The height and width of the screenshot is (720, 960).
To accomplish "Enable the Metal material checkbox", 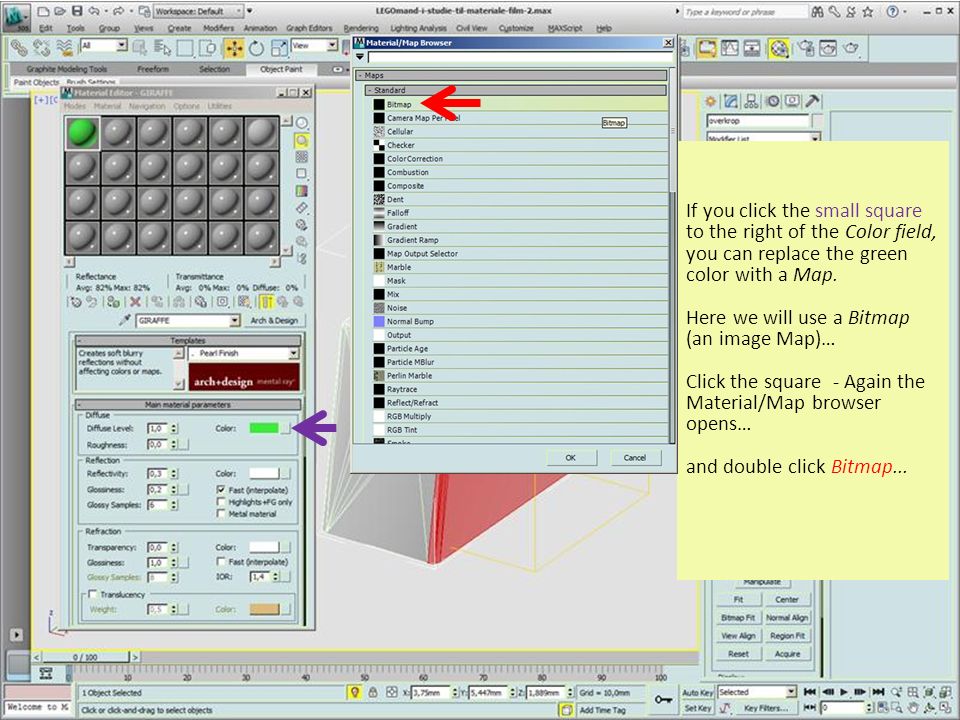I will (221, 514).
